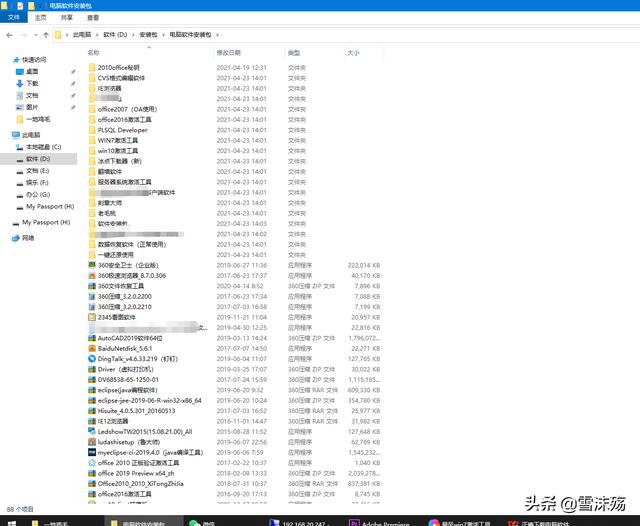Switch to Adobe Premiere in the taskbar

click(379, 522)
